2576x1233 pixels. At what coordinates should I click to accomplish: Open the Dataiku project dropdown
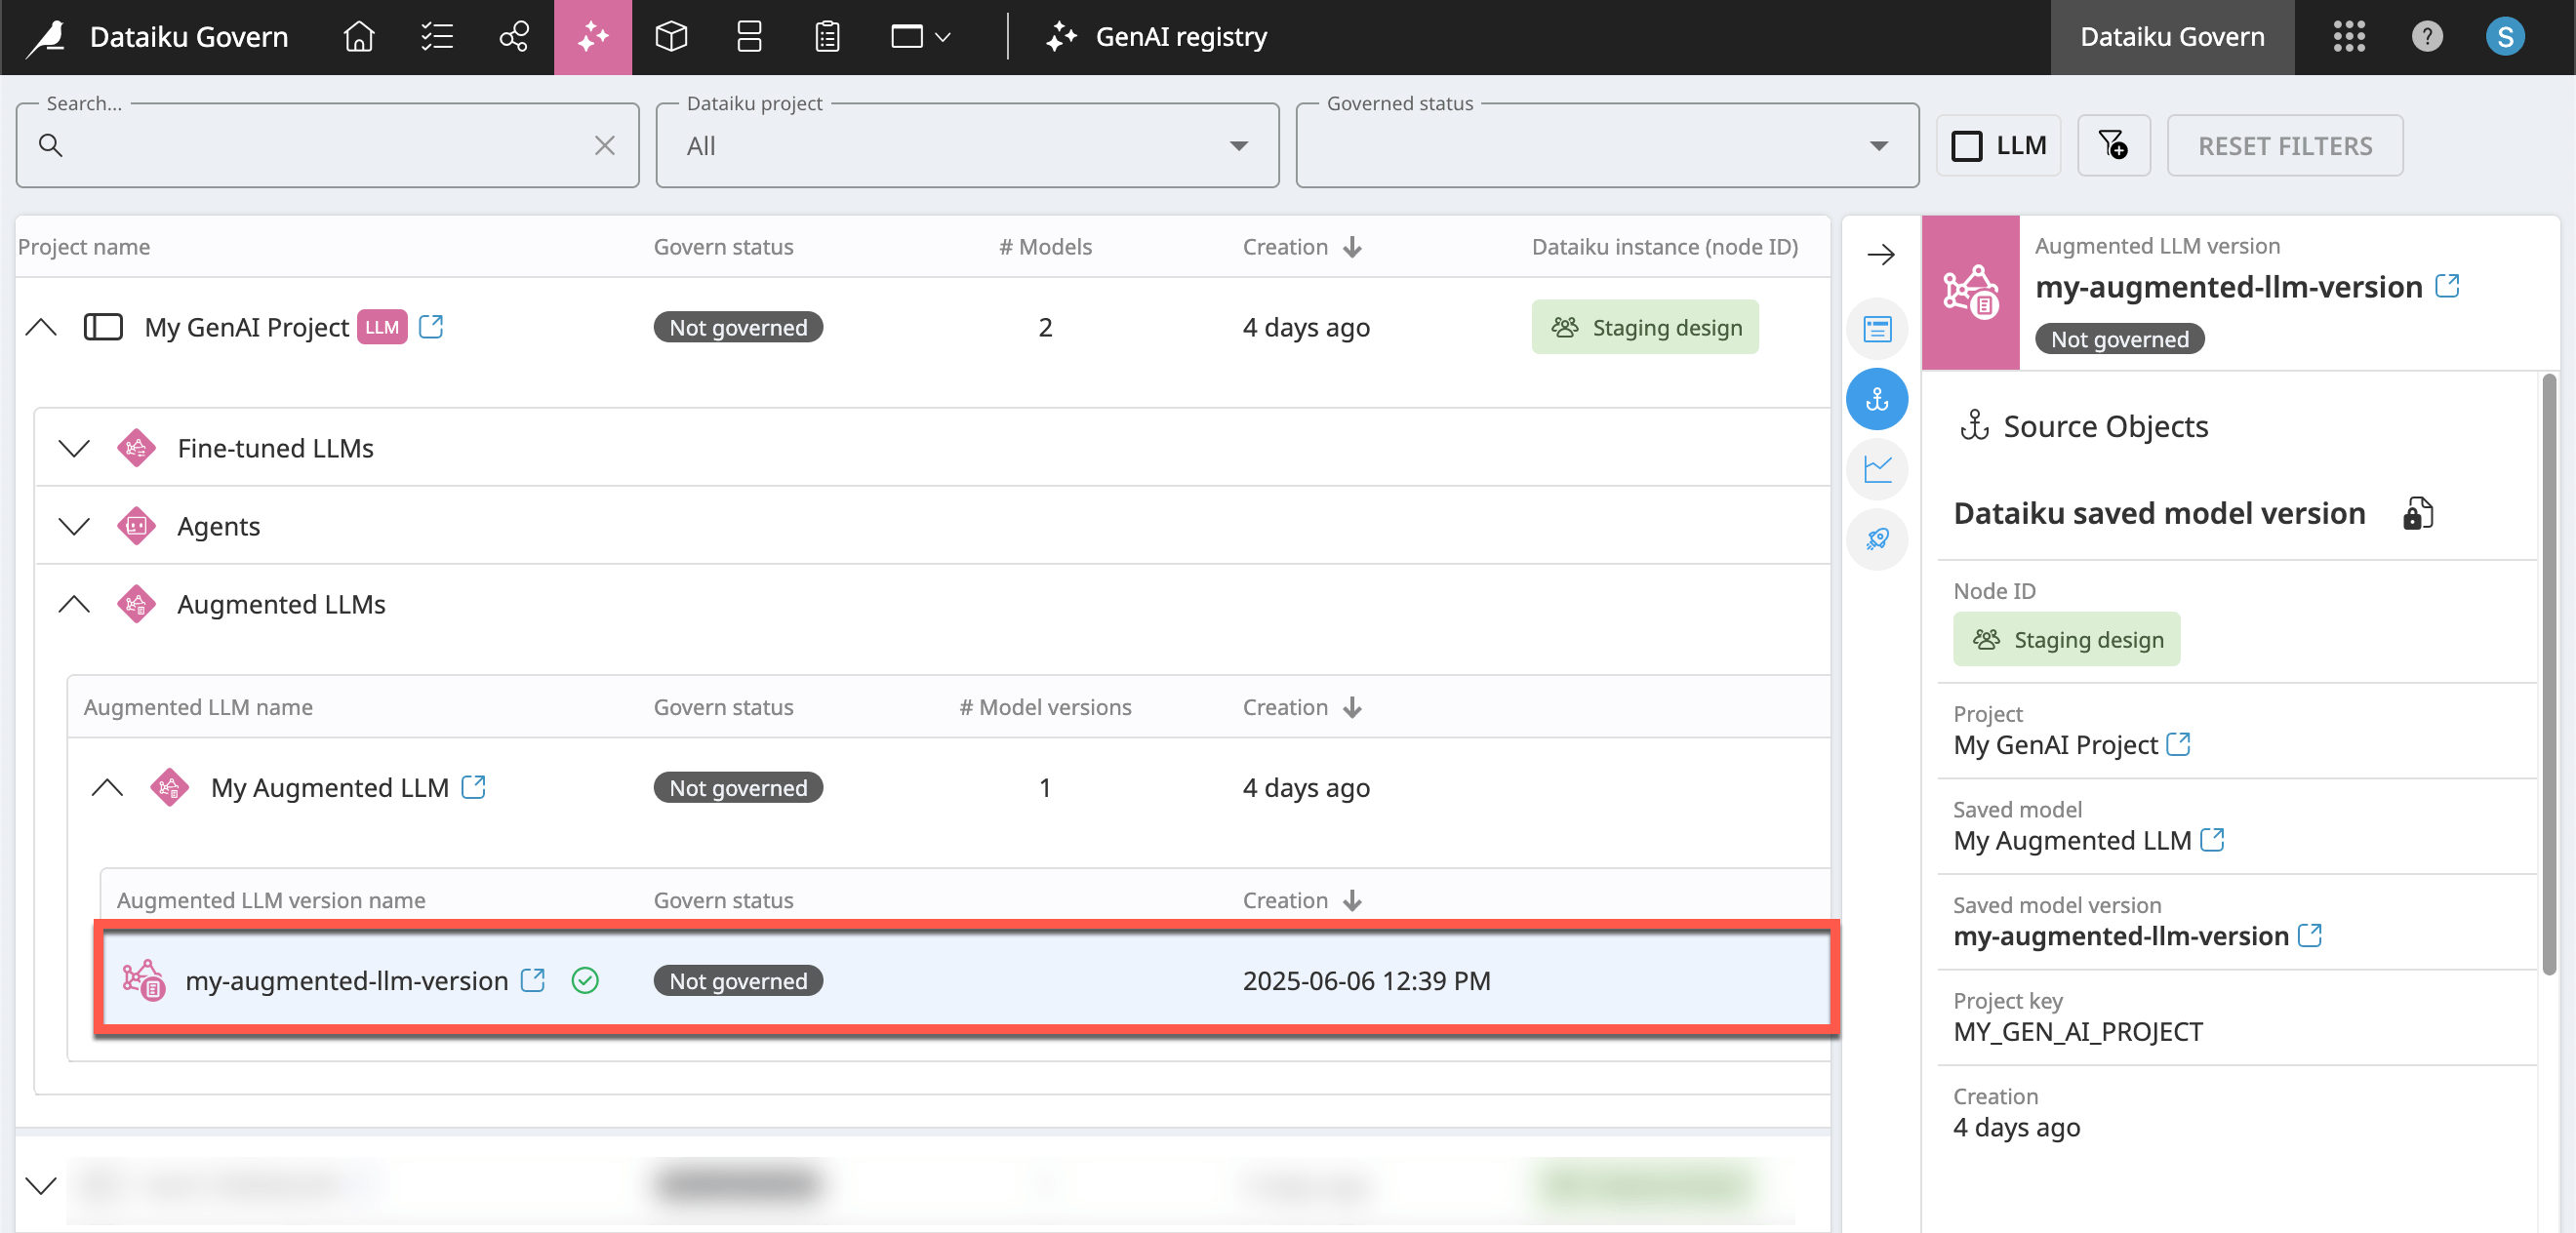(x=967, y=146)
